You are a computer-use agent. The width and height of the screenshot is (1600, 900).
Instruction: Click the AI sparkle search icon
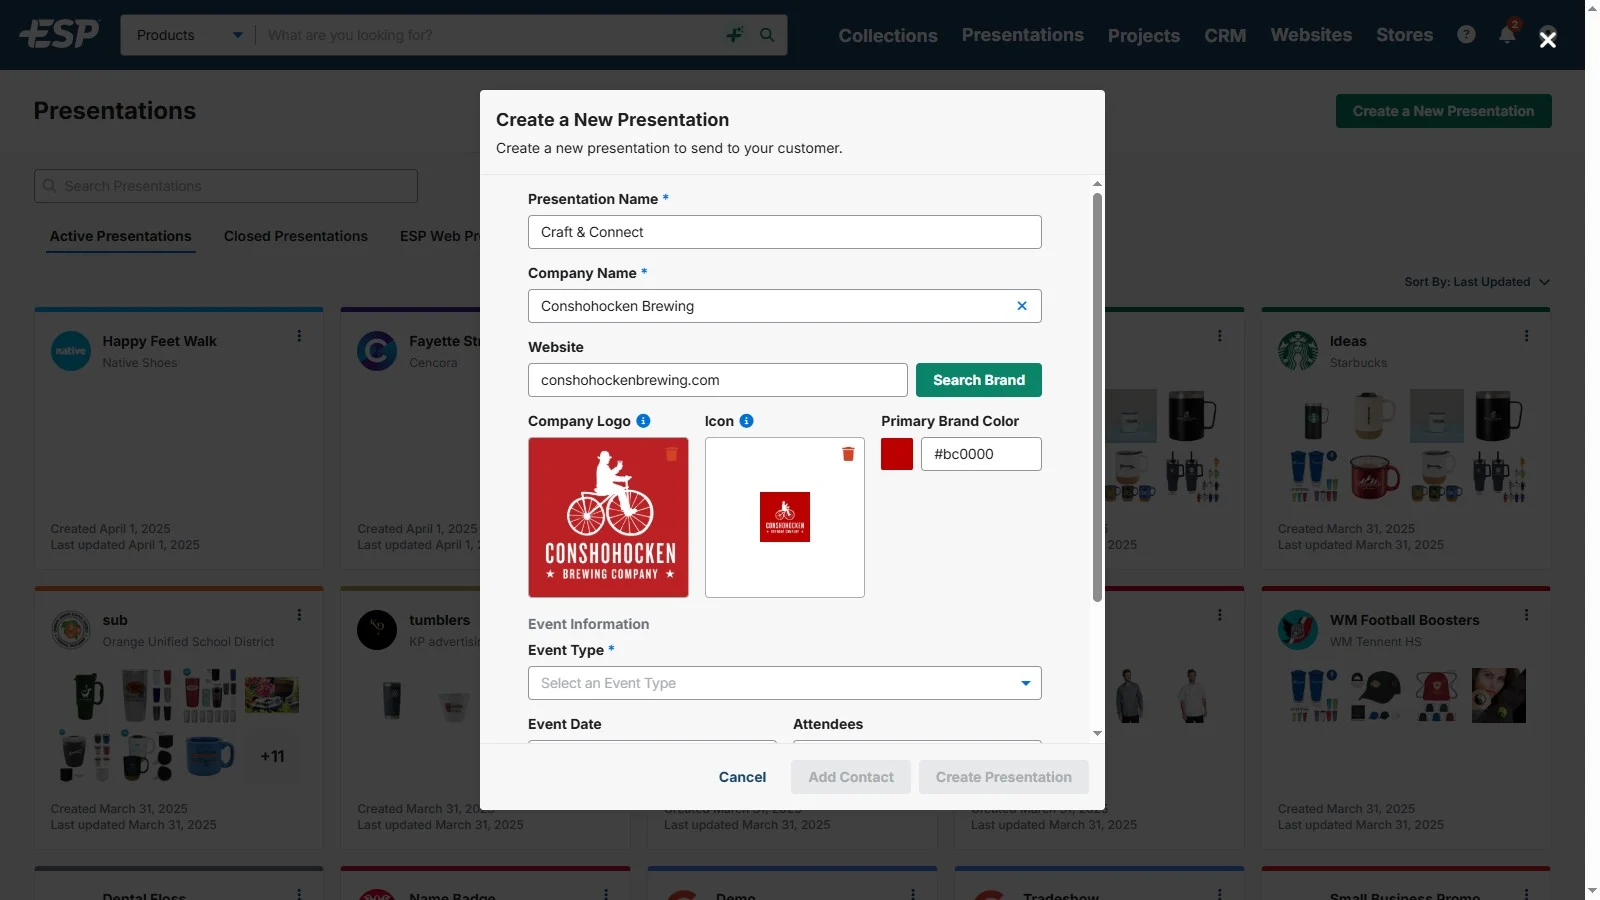click(735, 35)
